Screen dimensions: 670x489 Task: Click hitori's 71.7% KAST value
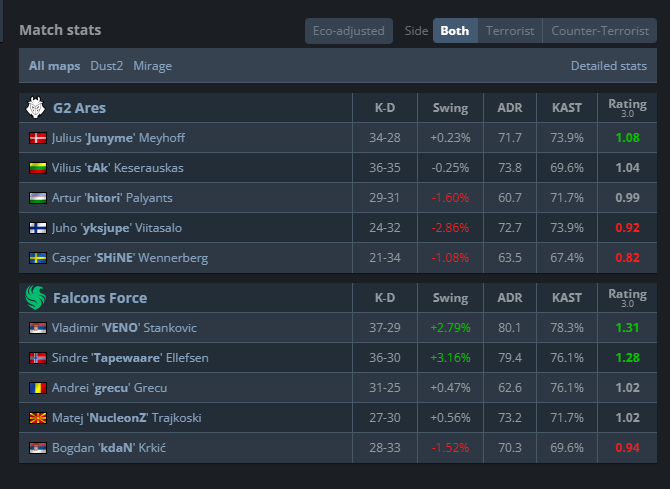coord(567,197)
